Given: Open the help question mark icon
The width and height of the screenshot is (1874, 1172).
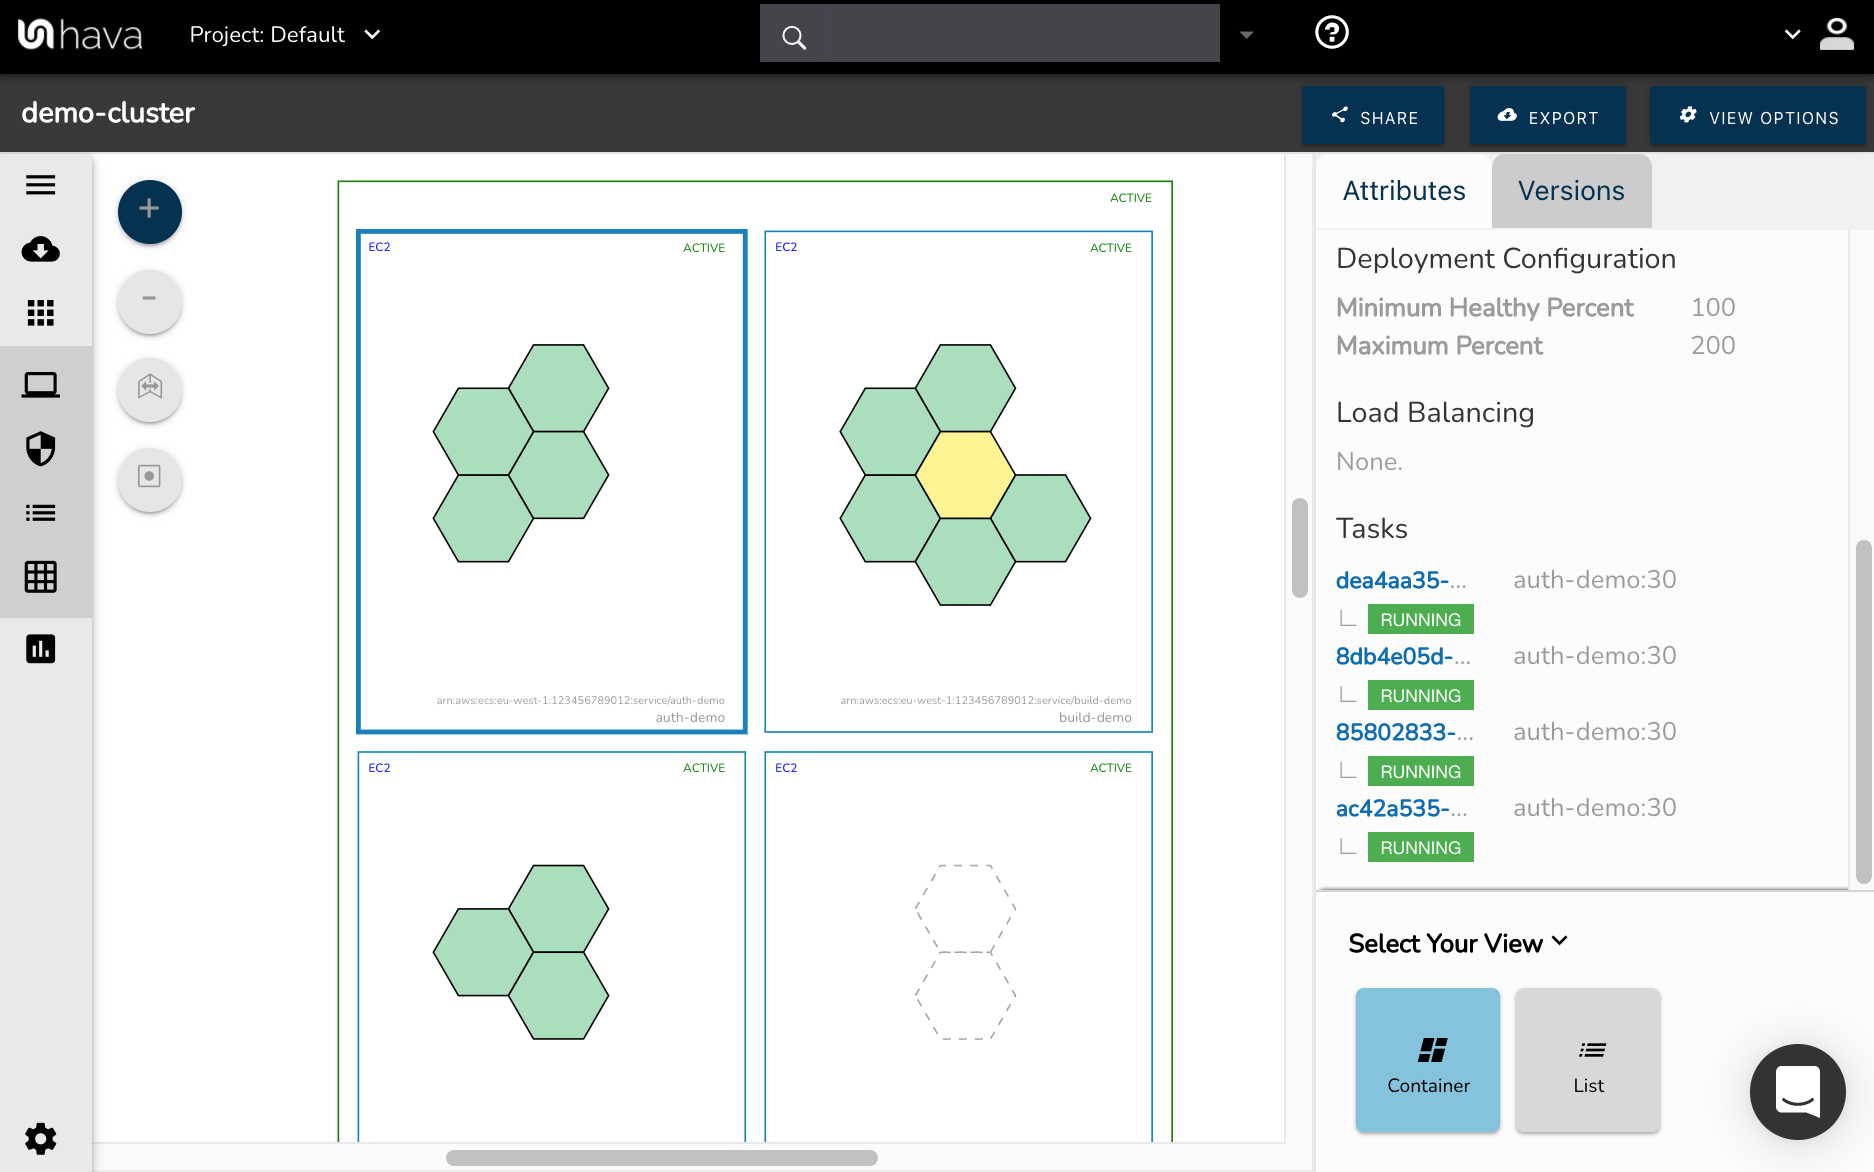Looking at the screenshot, I should tap(1331, 33).
